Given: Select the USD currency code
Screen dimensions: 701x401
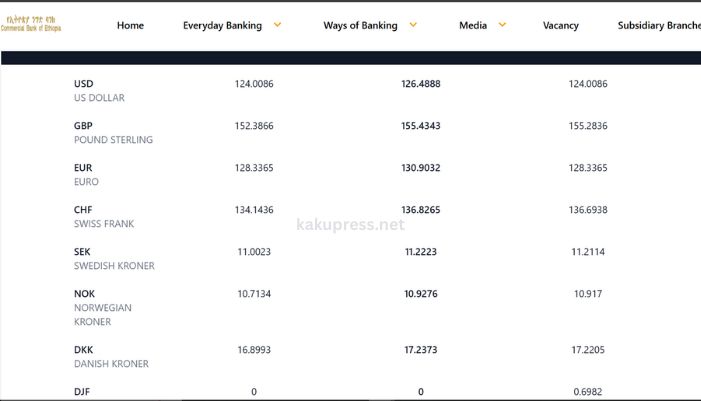Looking at the screenshot, I should click(84, 84).
